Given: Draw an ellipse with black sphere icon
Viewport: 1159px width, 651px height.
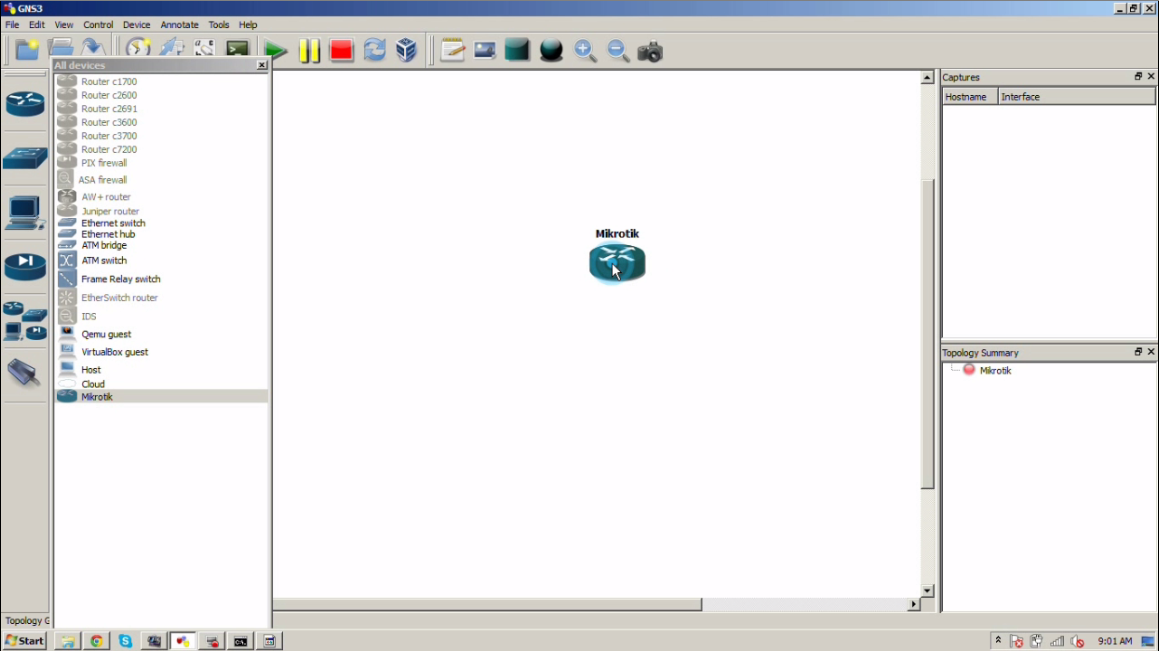Looking at the screenshot, I should point(551,50).
